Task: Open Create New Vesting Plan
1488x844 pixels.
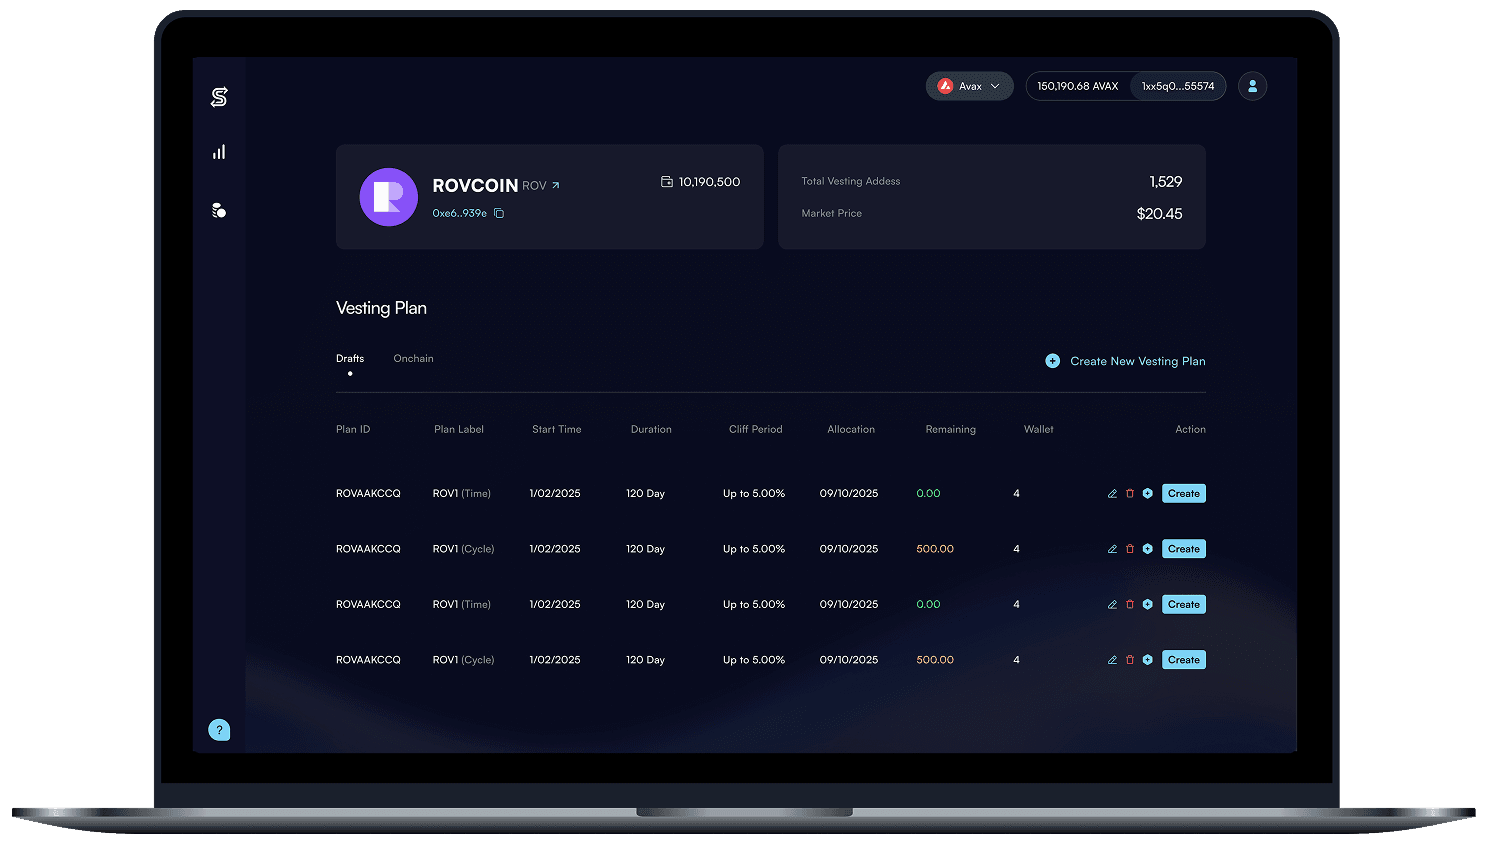Action: pos(1137,361)
